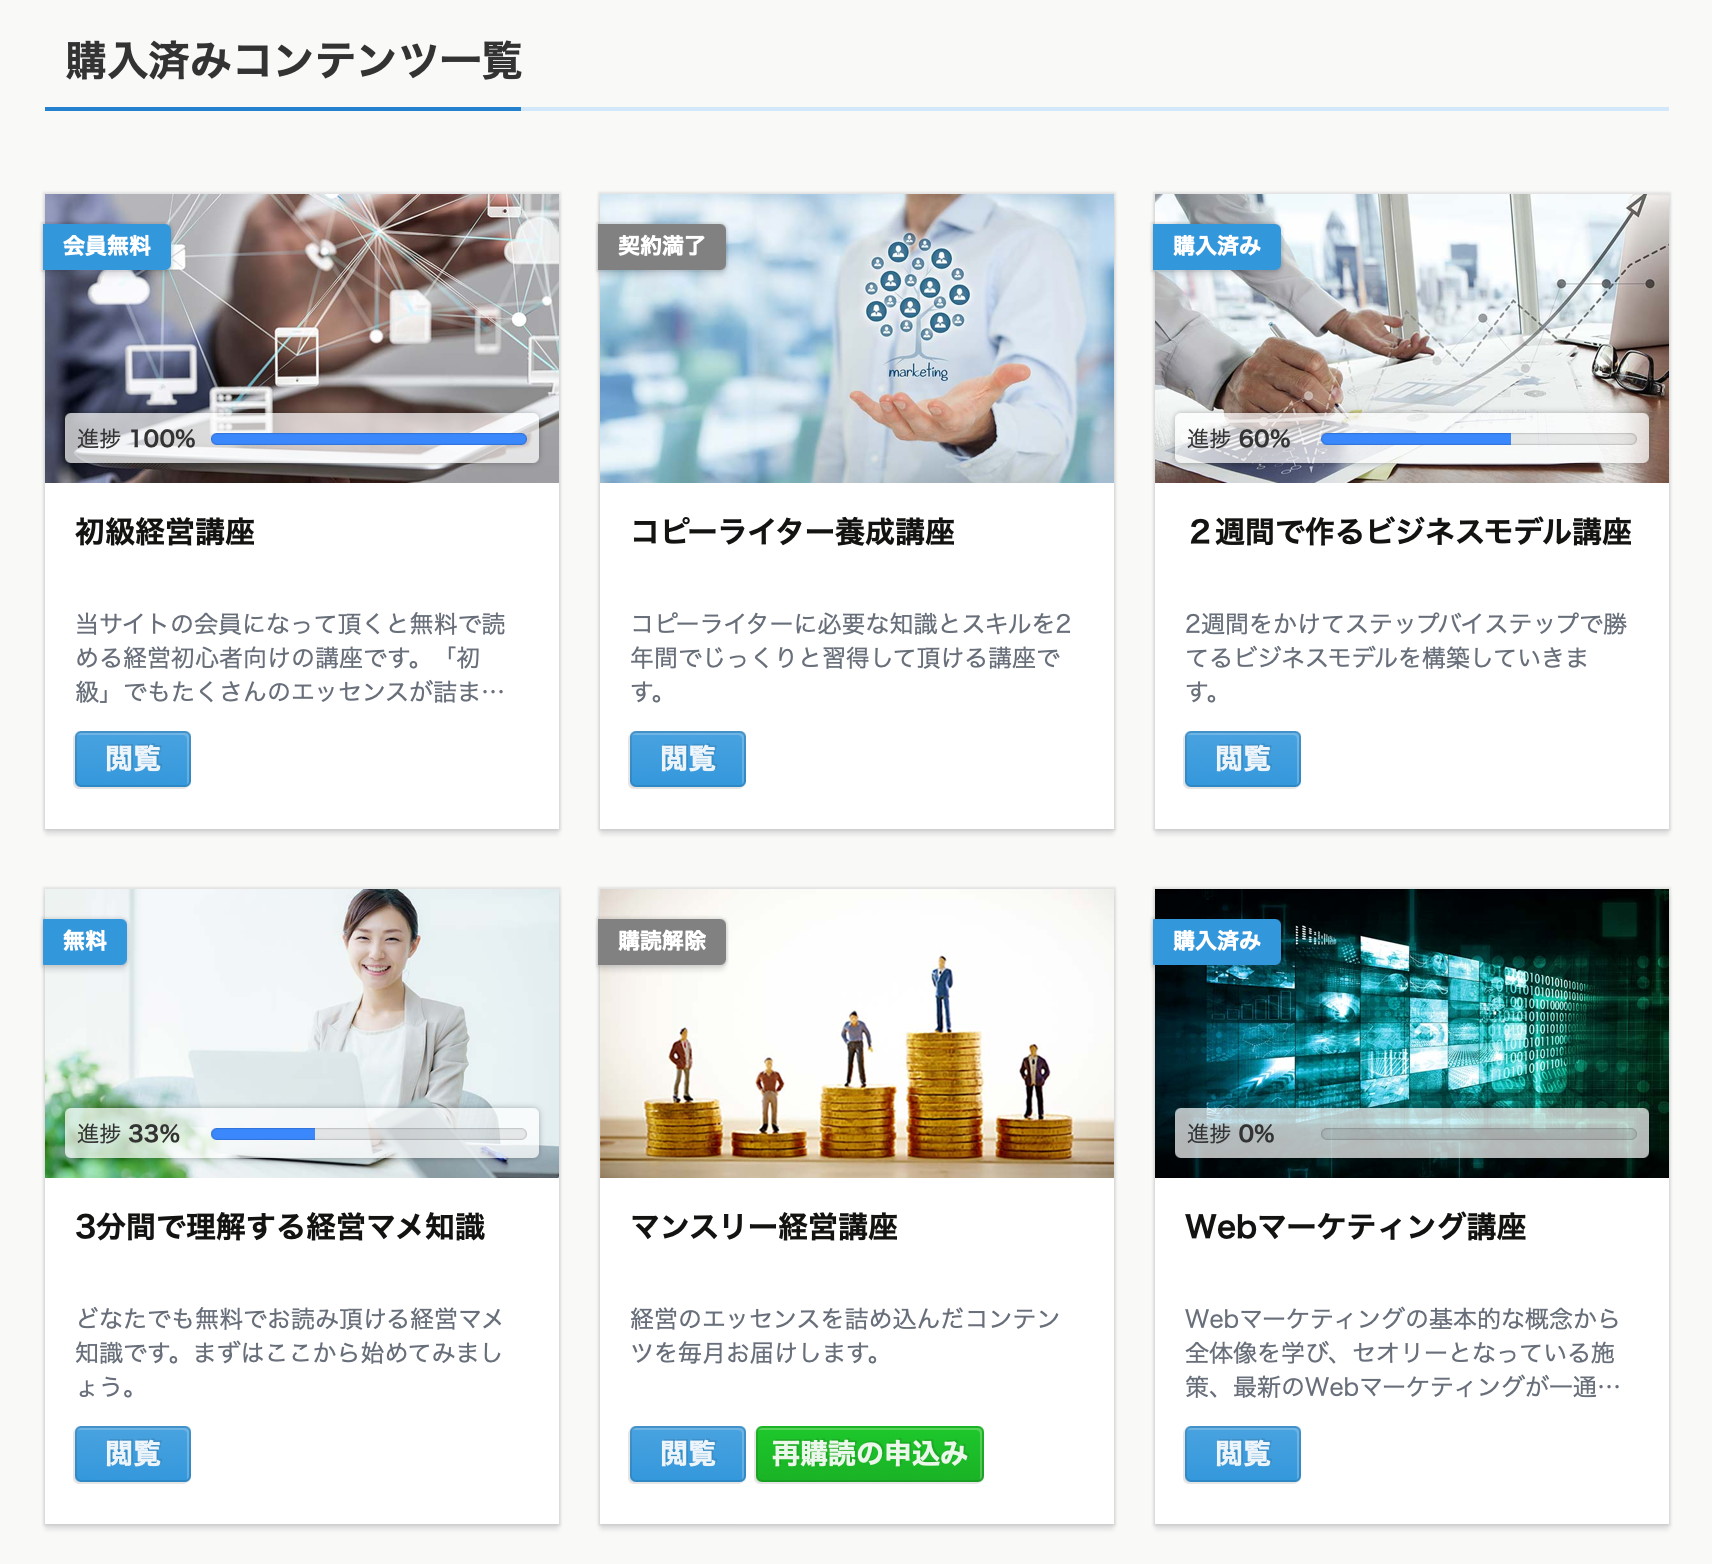
Task: Open the gold coin stacks thumbnail
Action: pyautogui.click(x=857, y=1033)
